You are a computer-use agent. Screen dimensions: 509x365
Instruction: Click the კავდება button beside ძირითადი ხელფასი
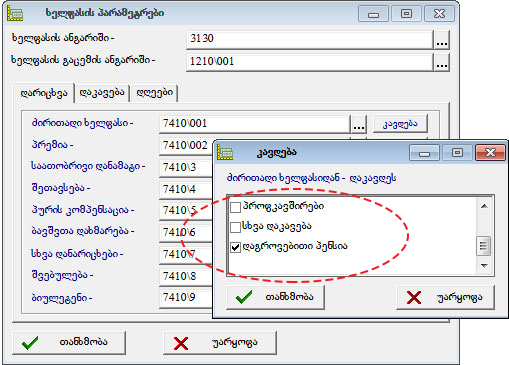coord(400,124)
